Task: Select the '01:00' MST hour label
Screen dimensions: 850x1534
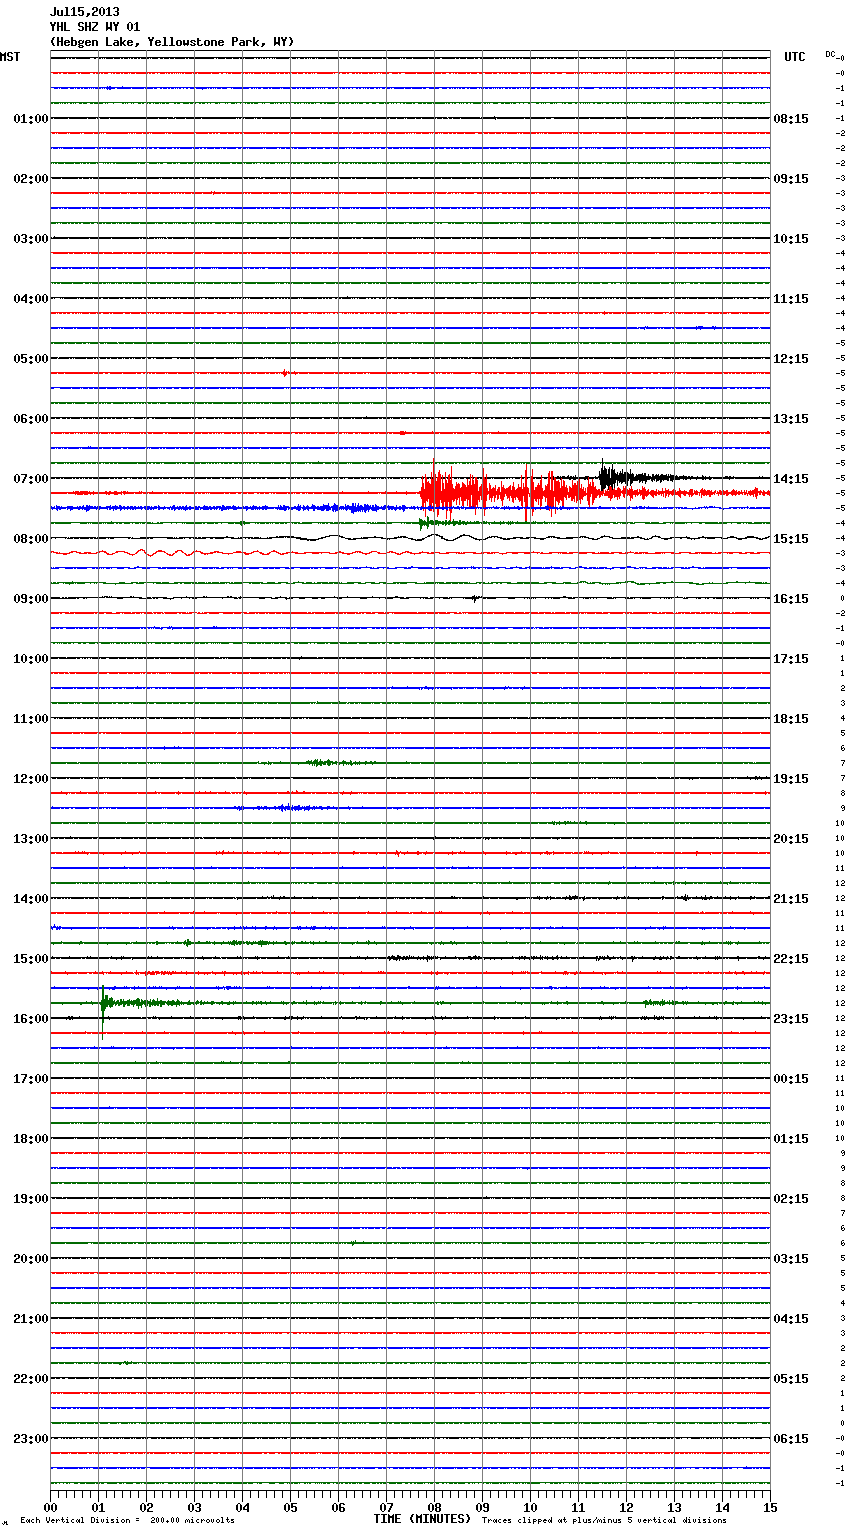Action: click(x=31, y=119)
